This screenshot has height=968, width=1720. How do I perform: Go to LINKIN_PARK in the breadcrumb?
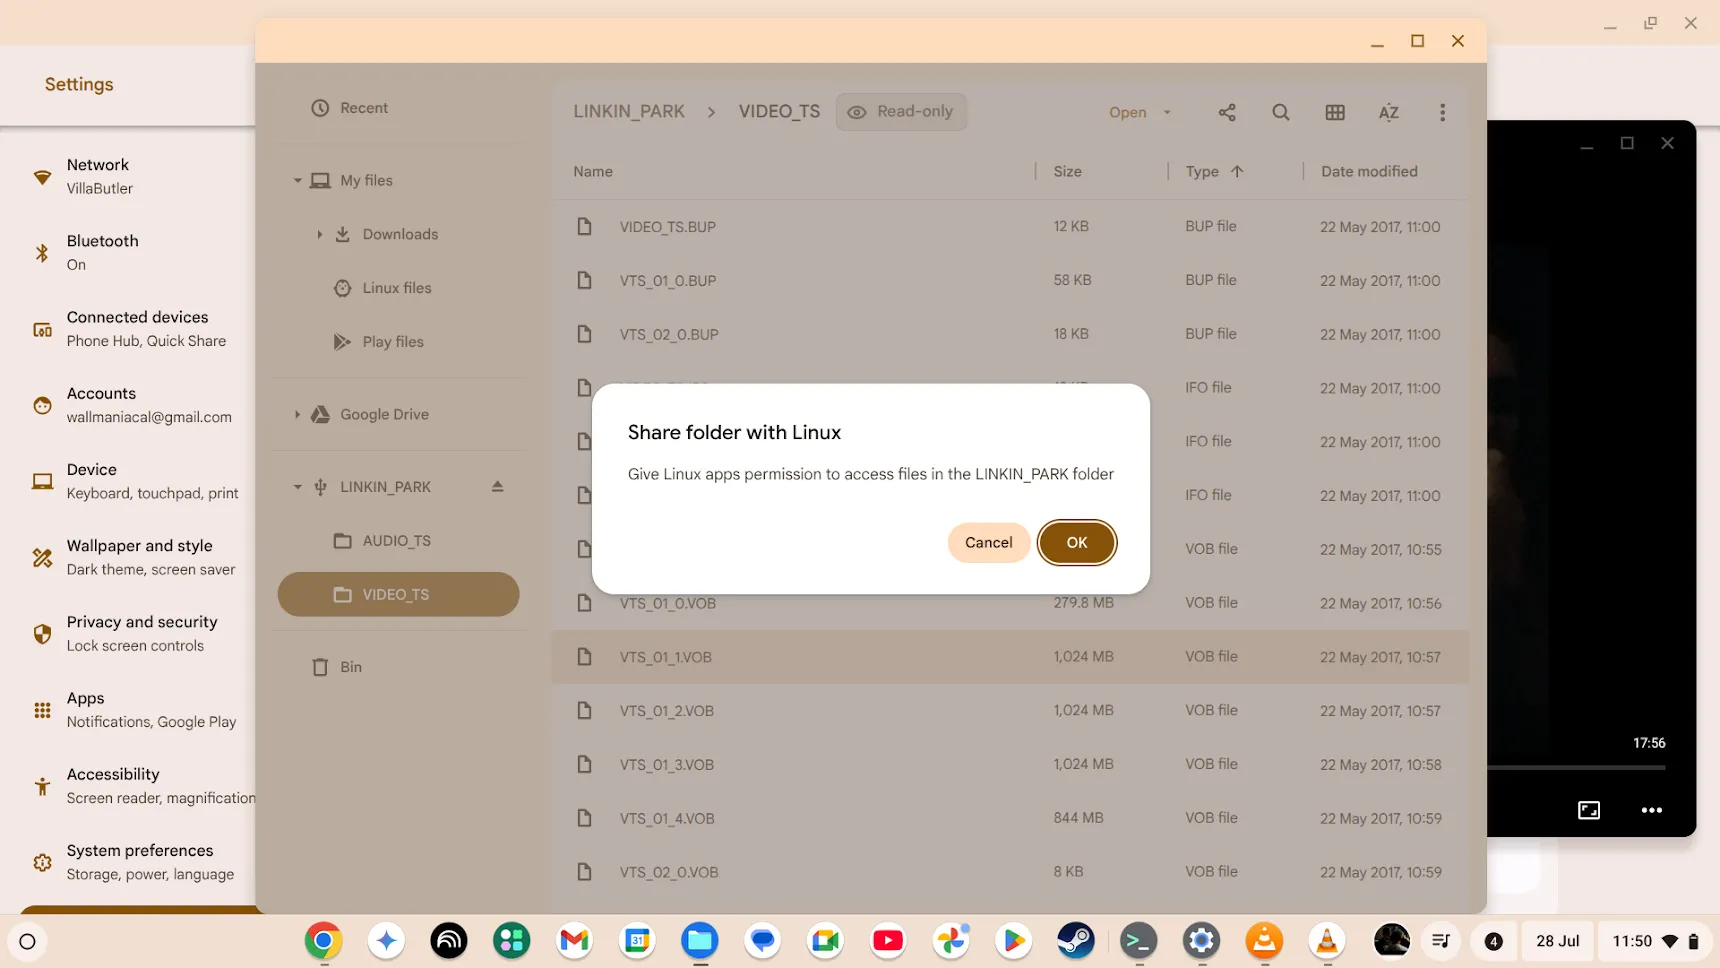pos(629,111)
